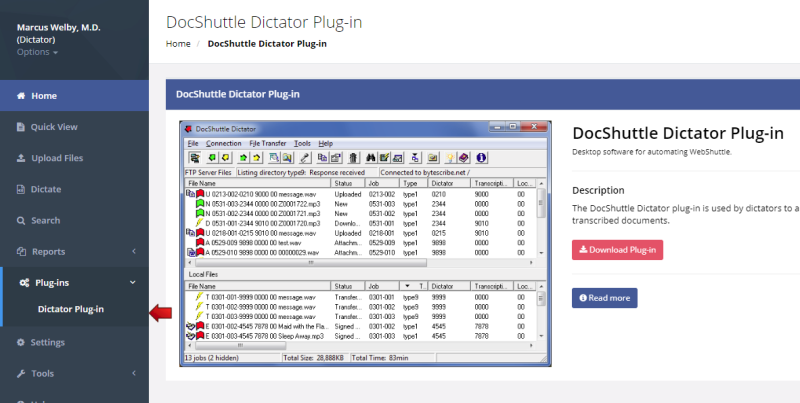
Task: Expand the Tools submenu chevron
Action: pos(133,373)
